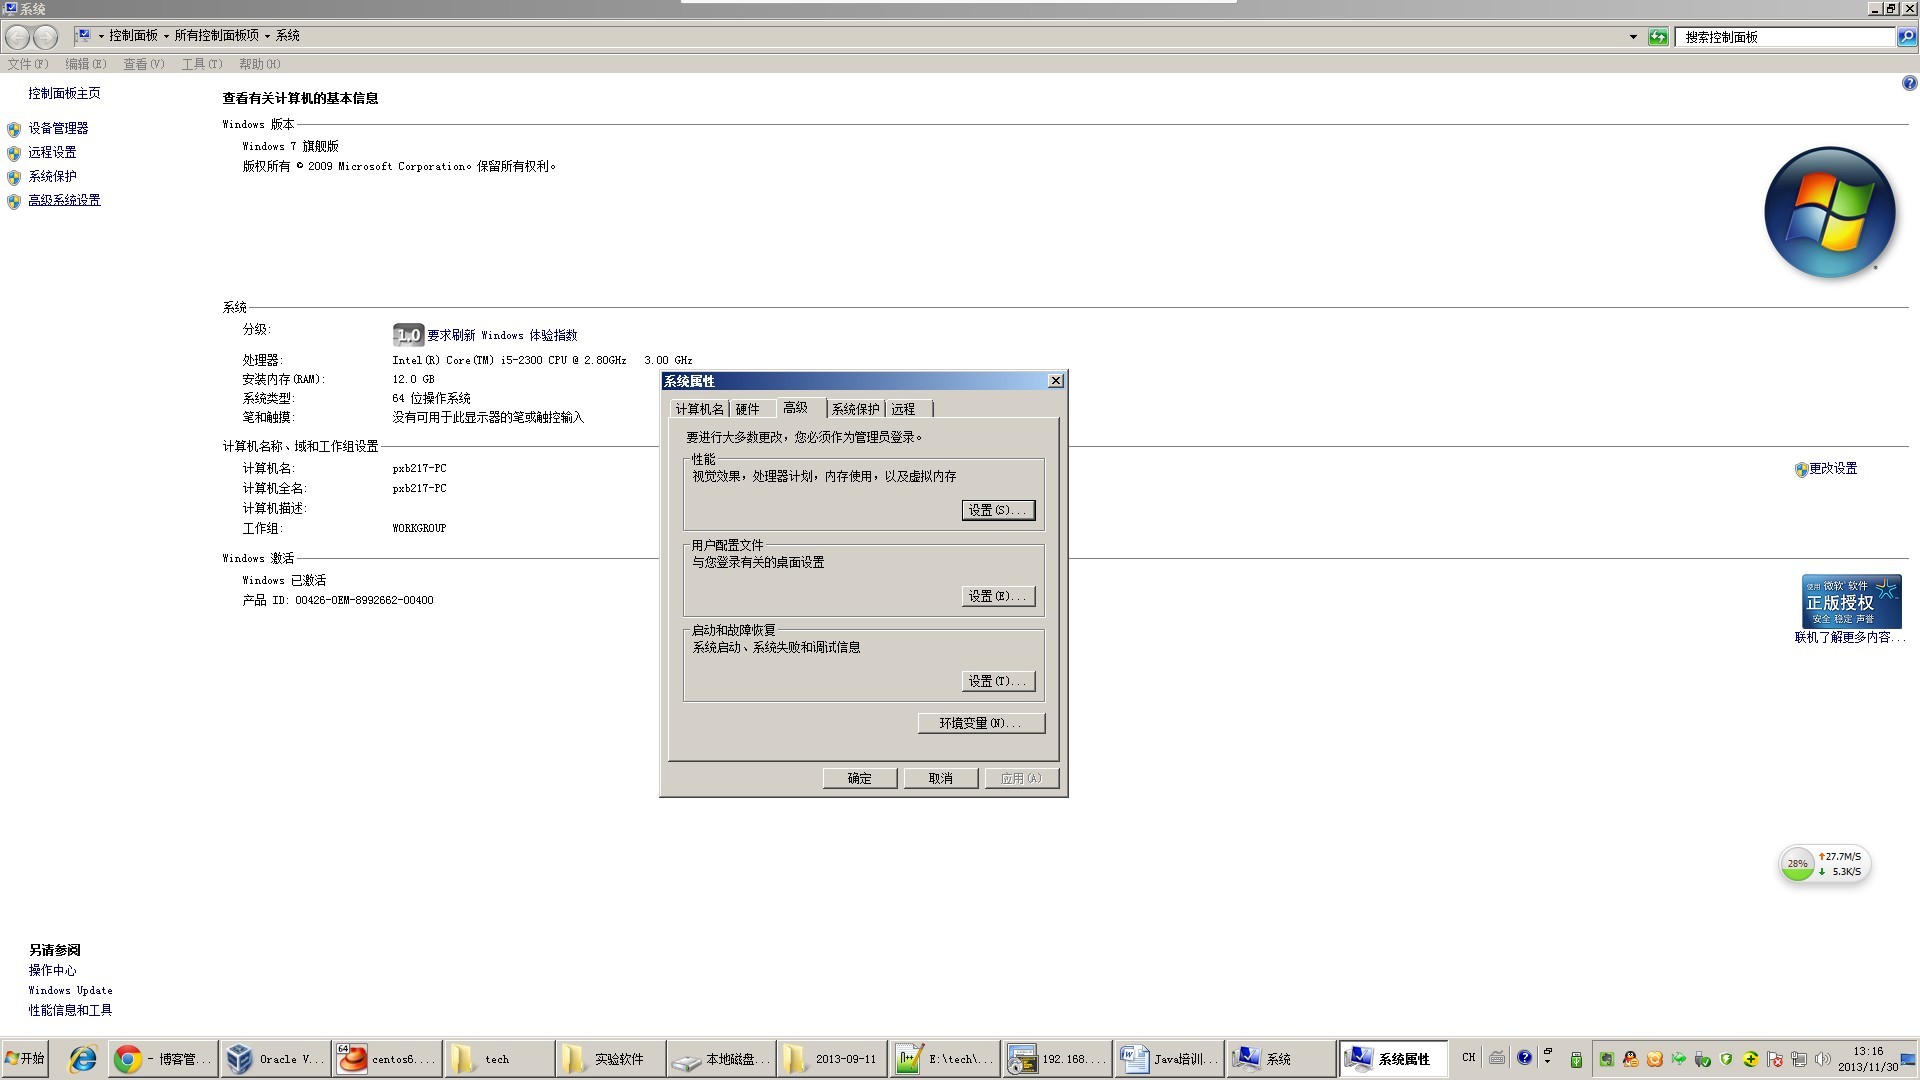Screen dimensions: 1920x1080
Task: Open user profiles 设置(E) button
Action: 998,596
